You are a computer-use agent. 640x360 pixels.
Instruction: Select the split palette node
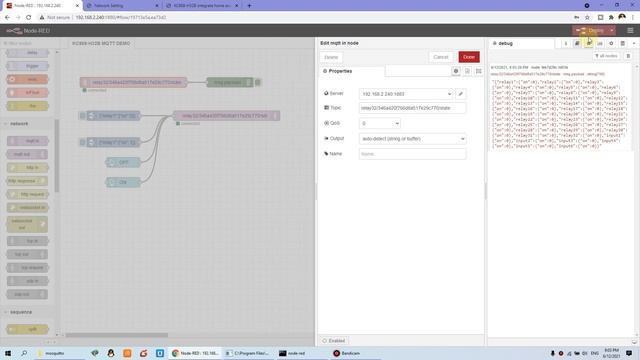[x=28, y=329]
